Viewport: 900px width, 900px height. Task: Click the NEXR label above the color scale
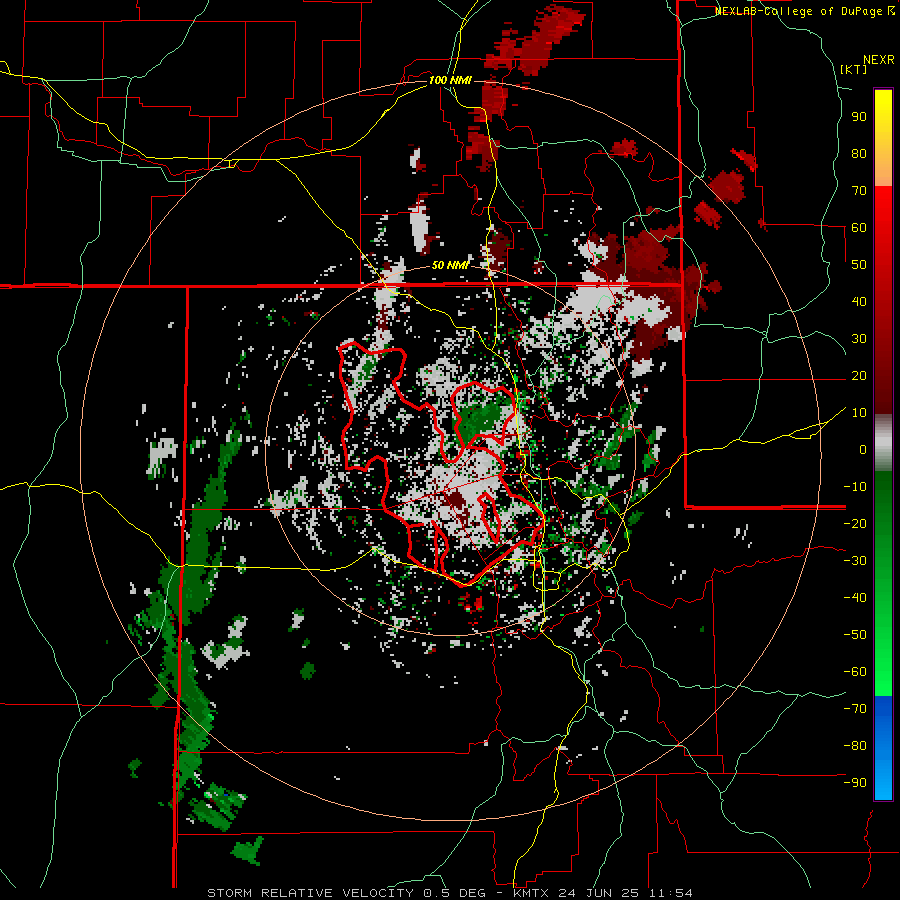click(879, 60)
